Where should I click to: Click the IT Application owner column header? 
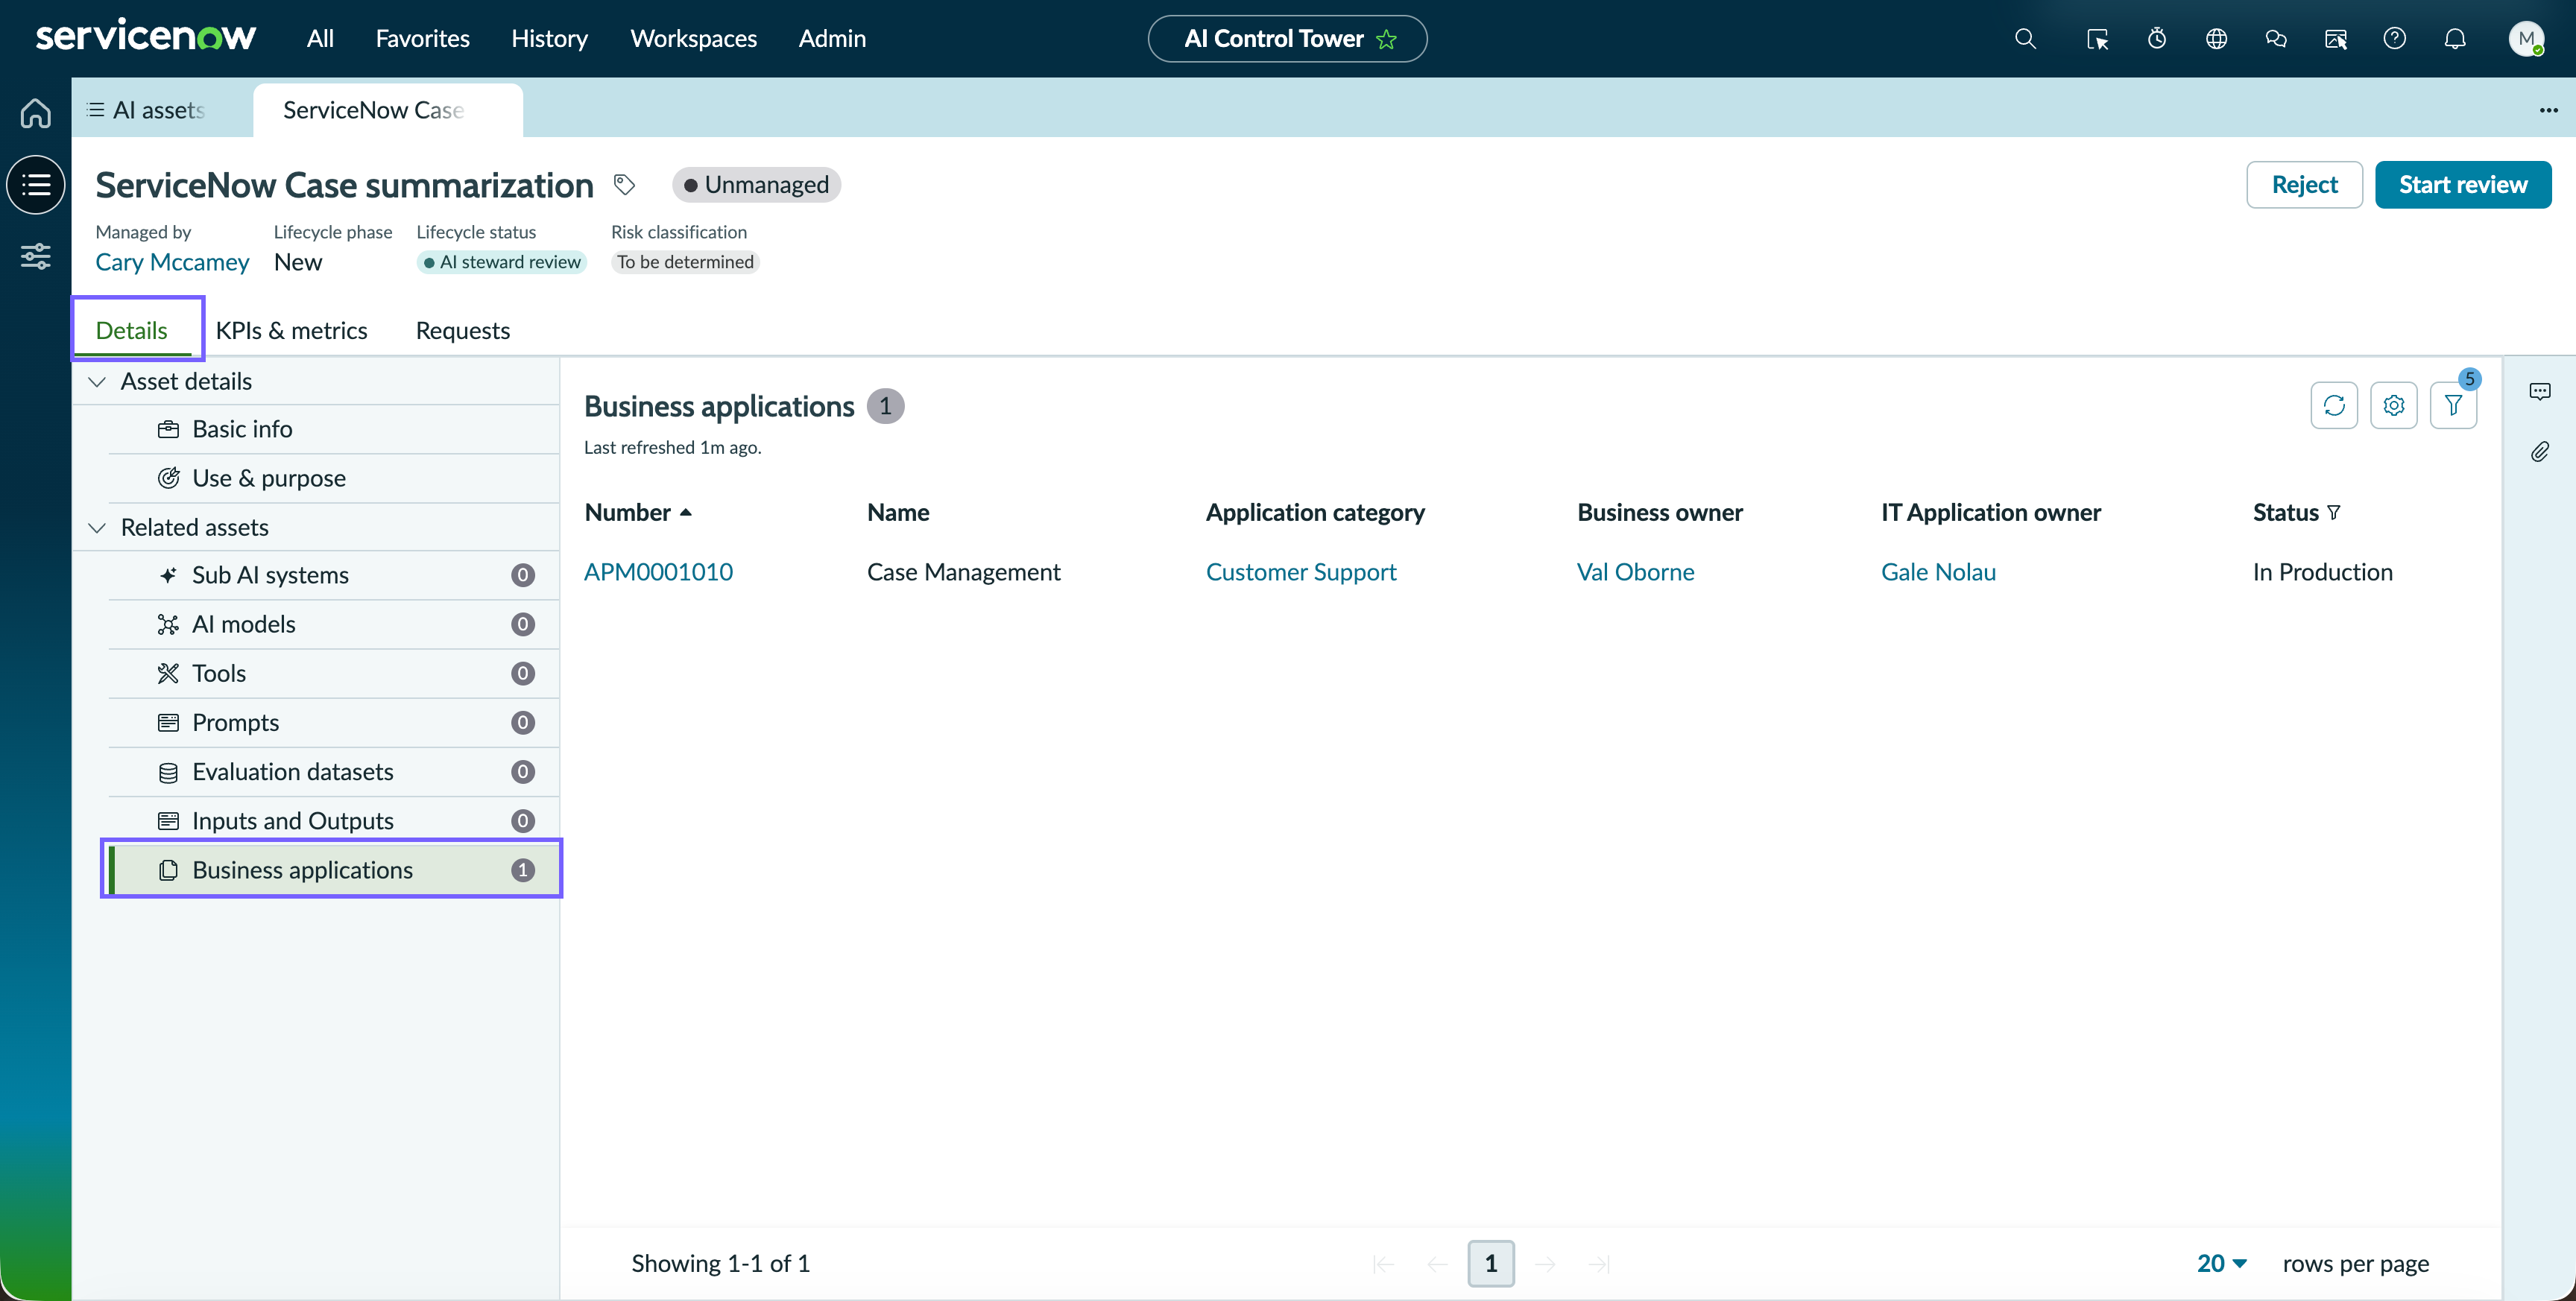click(x=1991, y=513)
